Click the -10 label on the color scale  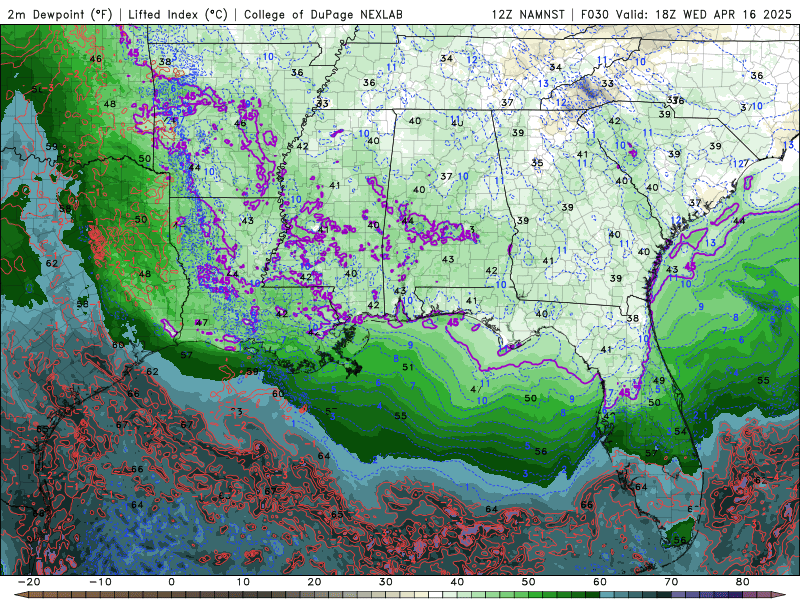[x=100, y=582]
